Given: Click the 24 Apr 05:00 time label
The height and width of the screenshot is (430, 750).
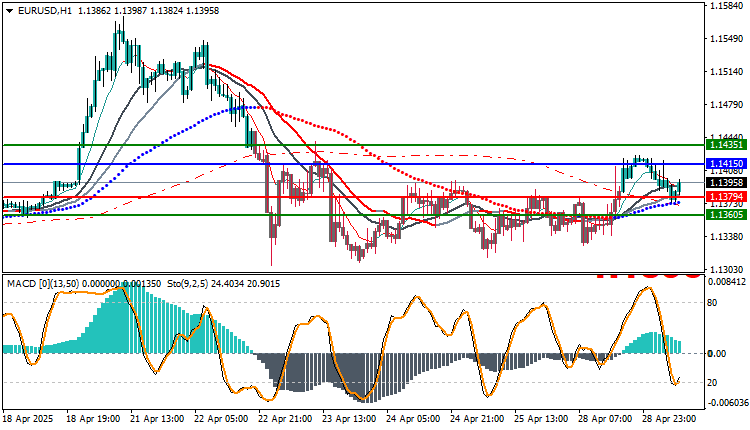Looking at the screenshot, I should coord(414,419).
